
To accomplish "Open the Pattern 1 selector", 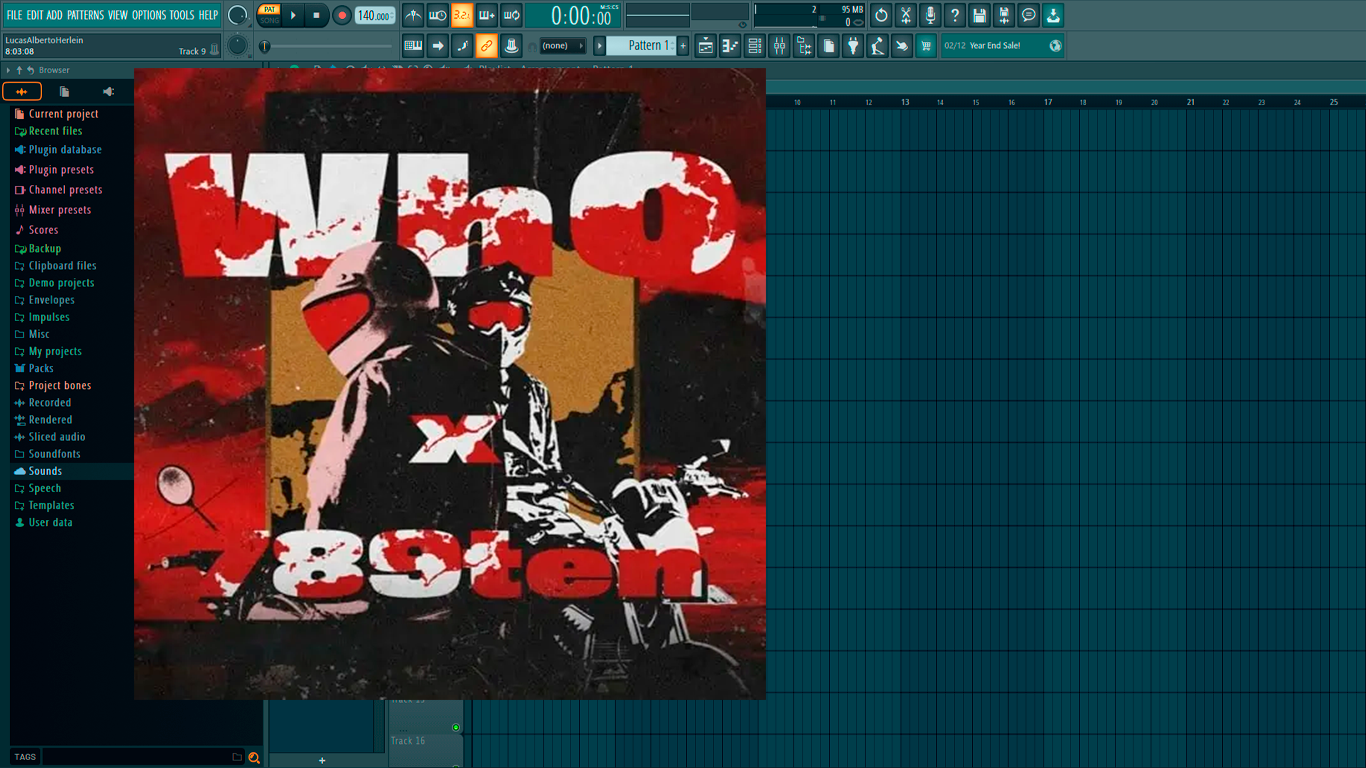I will [x=642, y=46].
